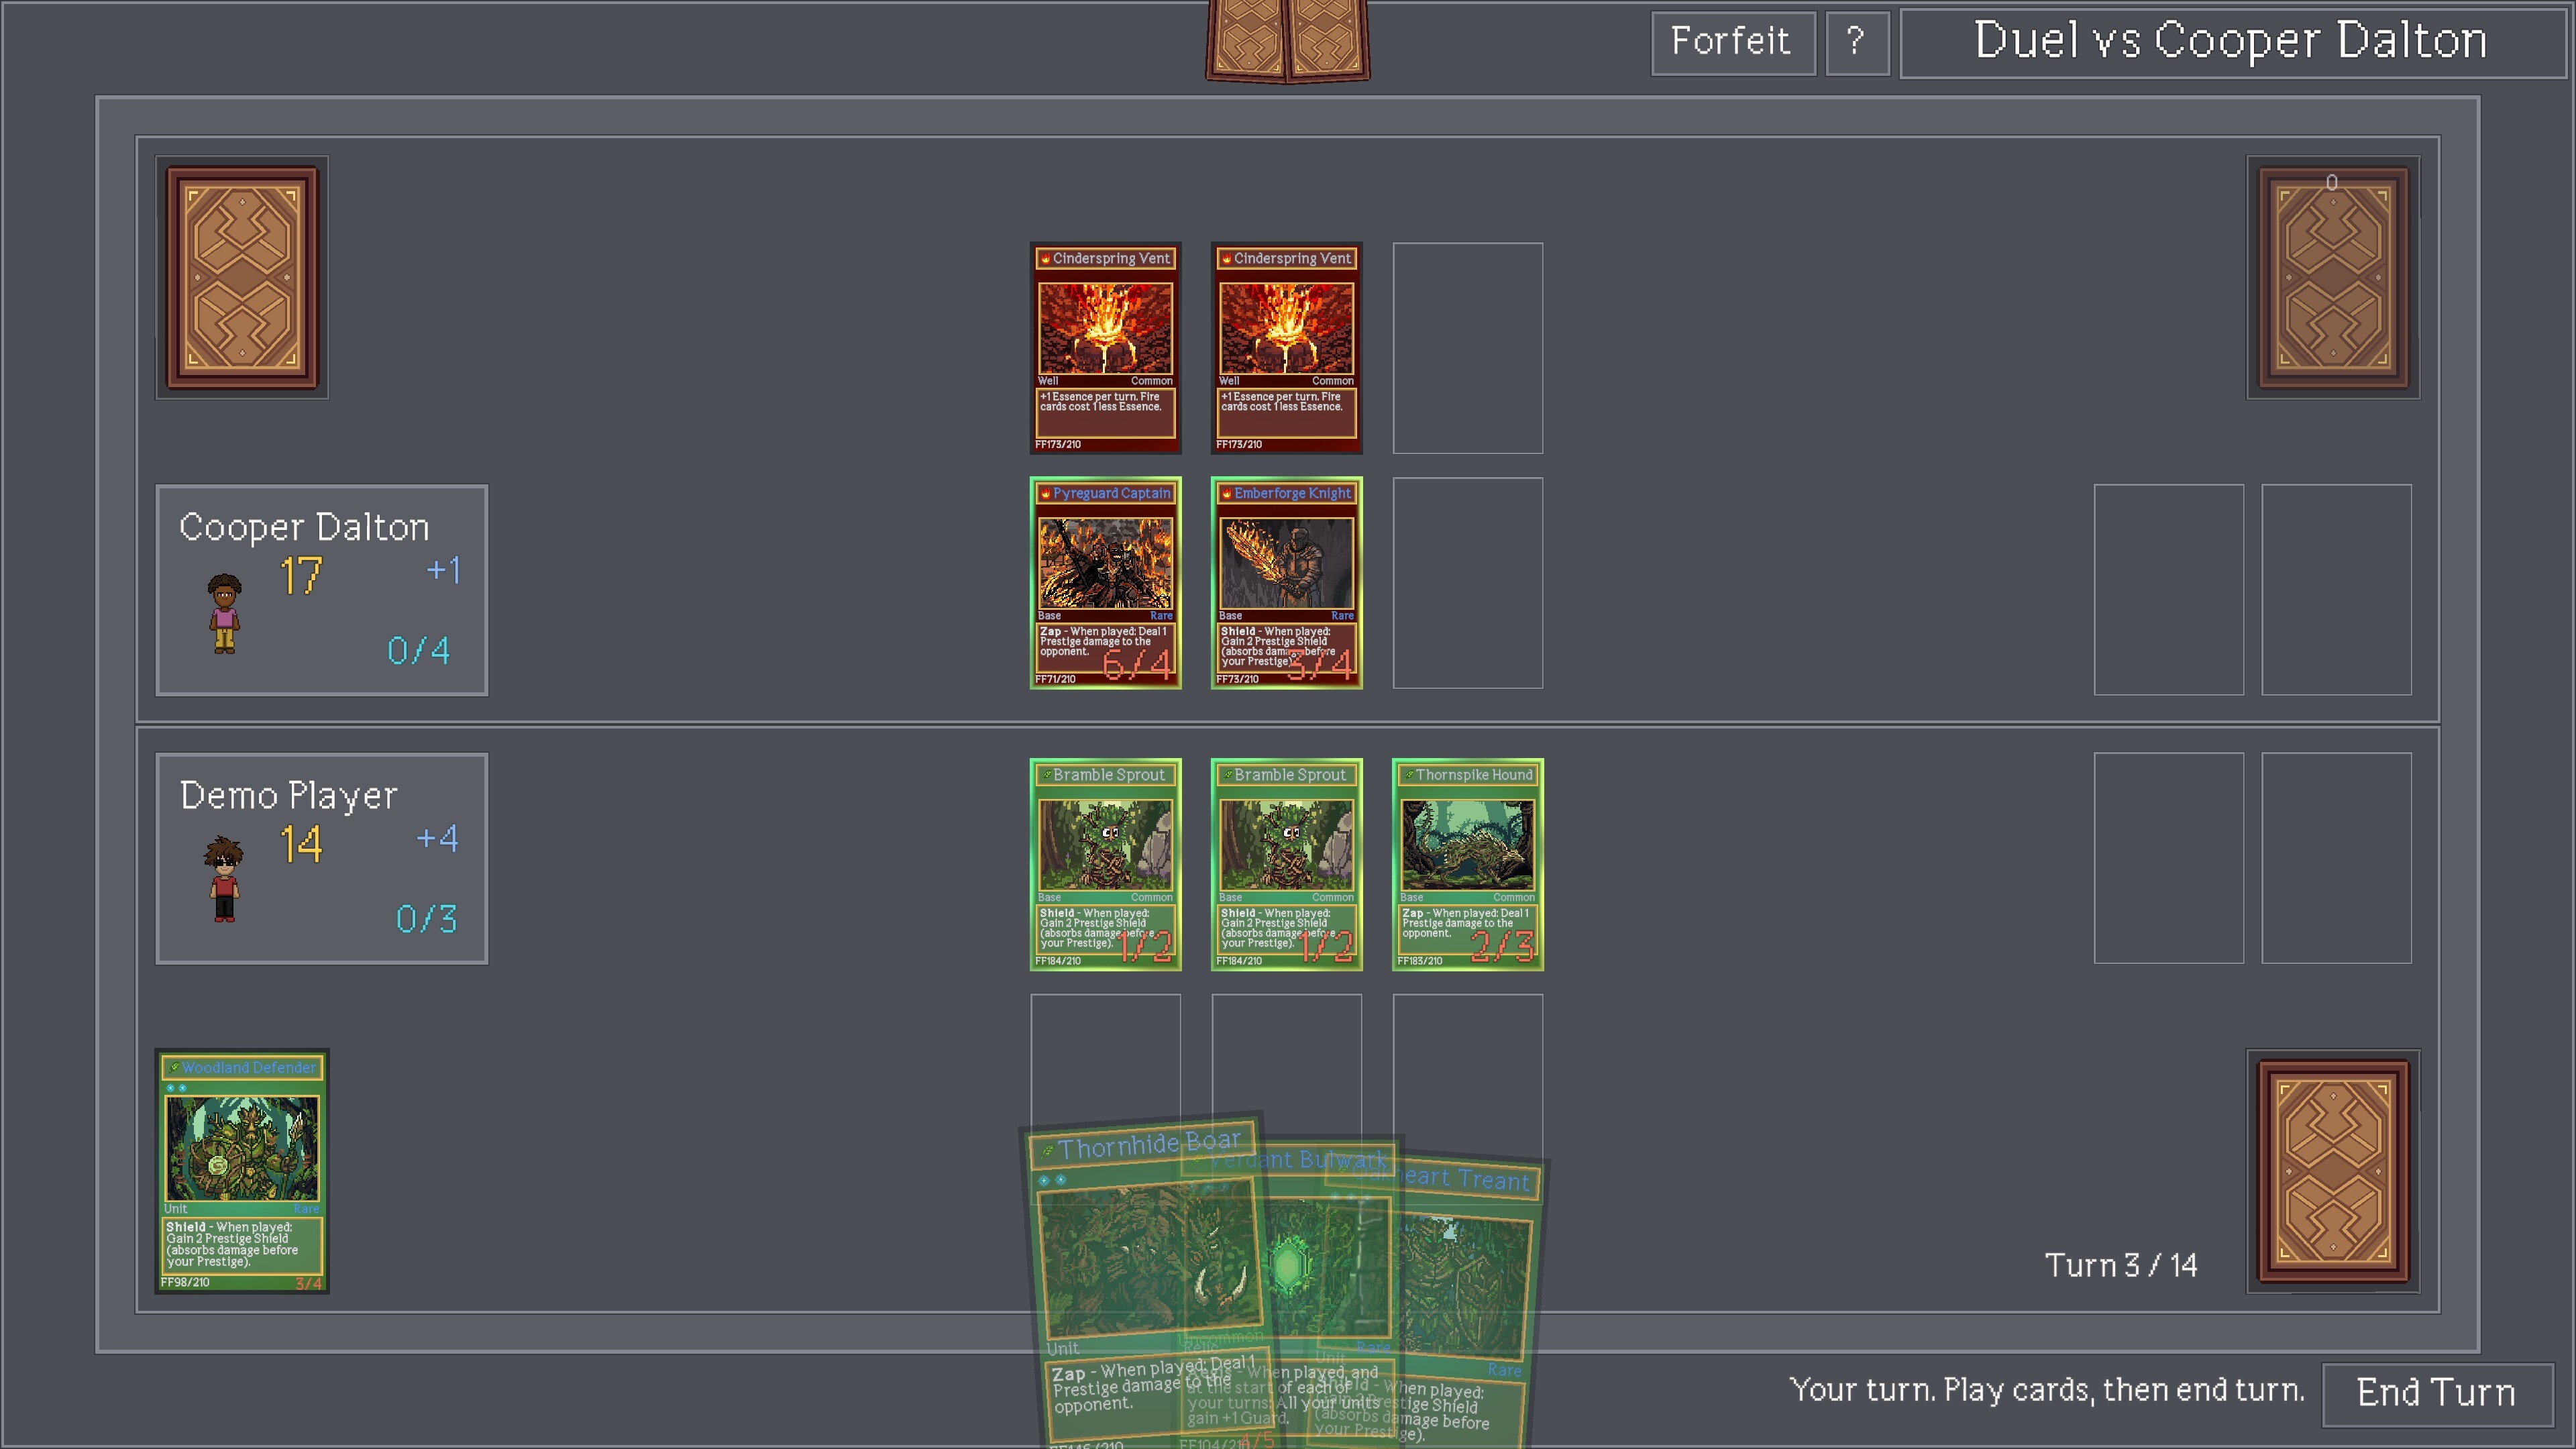This screenshot has height=1449, width=2576.
Task: Click the Woodland Defender card
Action: pos(242,1171)
